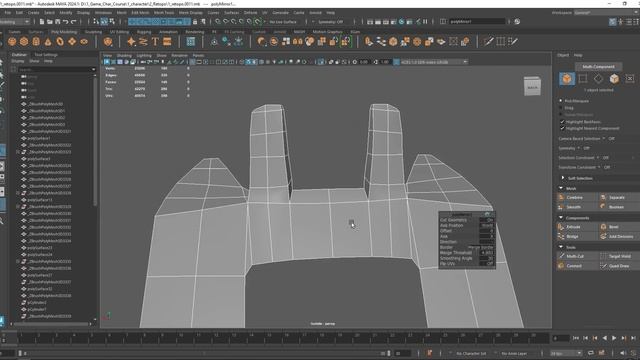Screen dimensions: 640x360
Task: Toggle Highlight Backfaces checkbox
Action: point(562,122)
